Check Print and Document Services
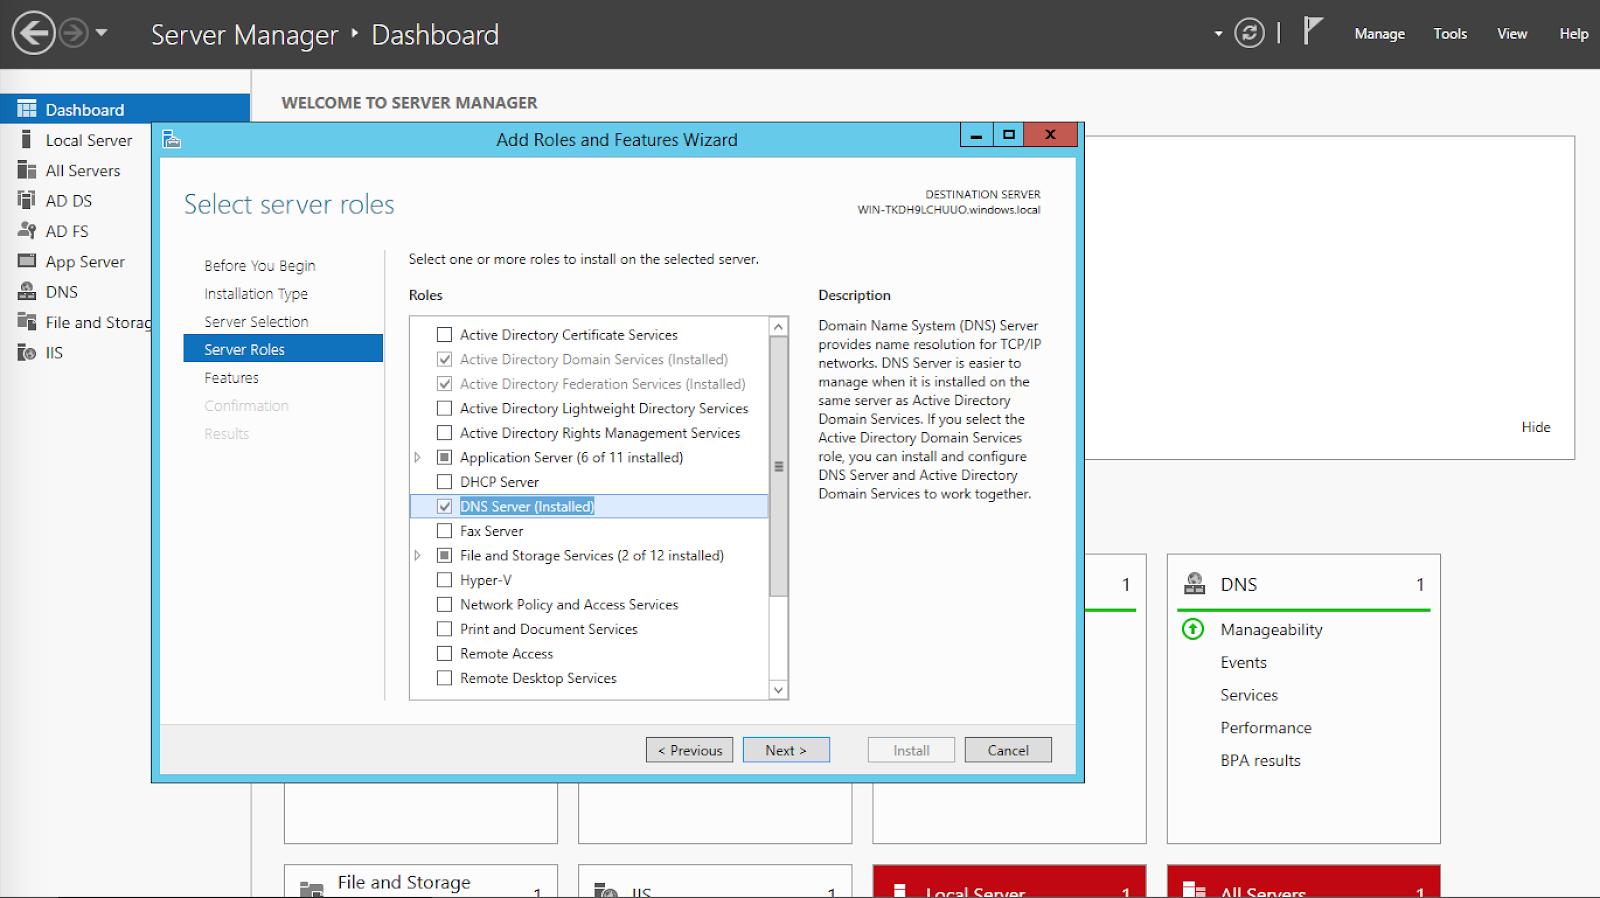This screenshot has width=1600, height=898. [x=445, y=629]
